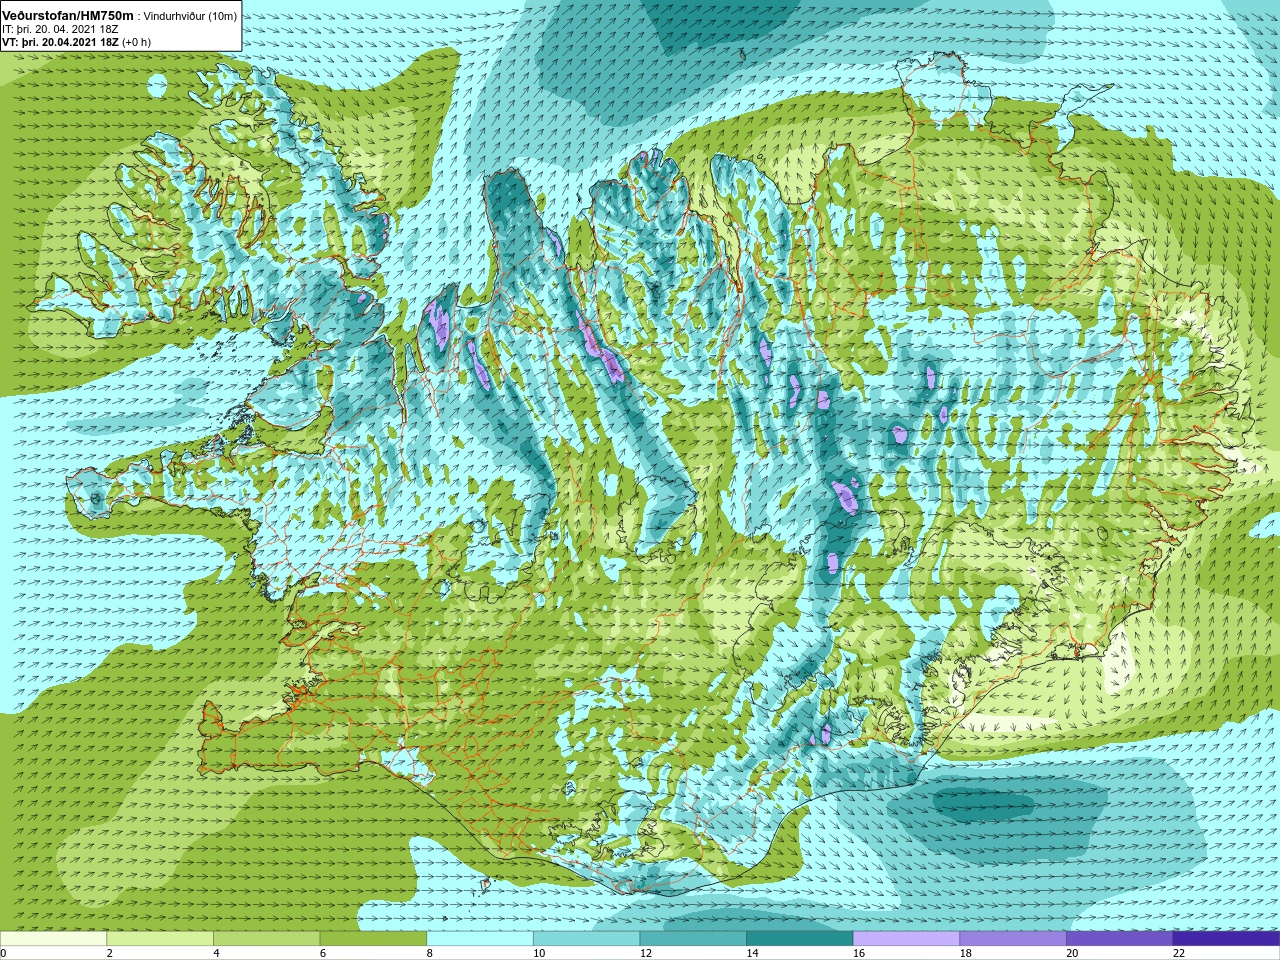Click the legend scale value 8

[430, 953]
